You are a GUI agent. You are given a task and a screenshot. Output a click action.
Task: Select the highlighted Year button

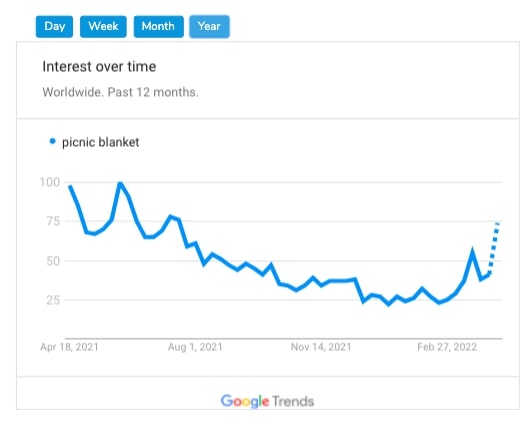(210, 26)
